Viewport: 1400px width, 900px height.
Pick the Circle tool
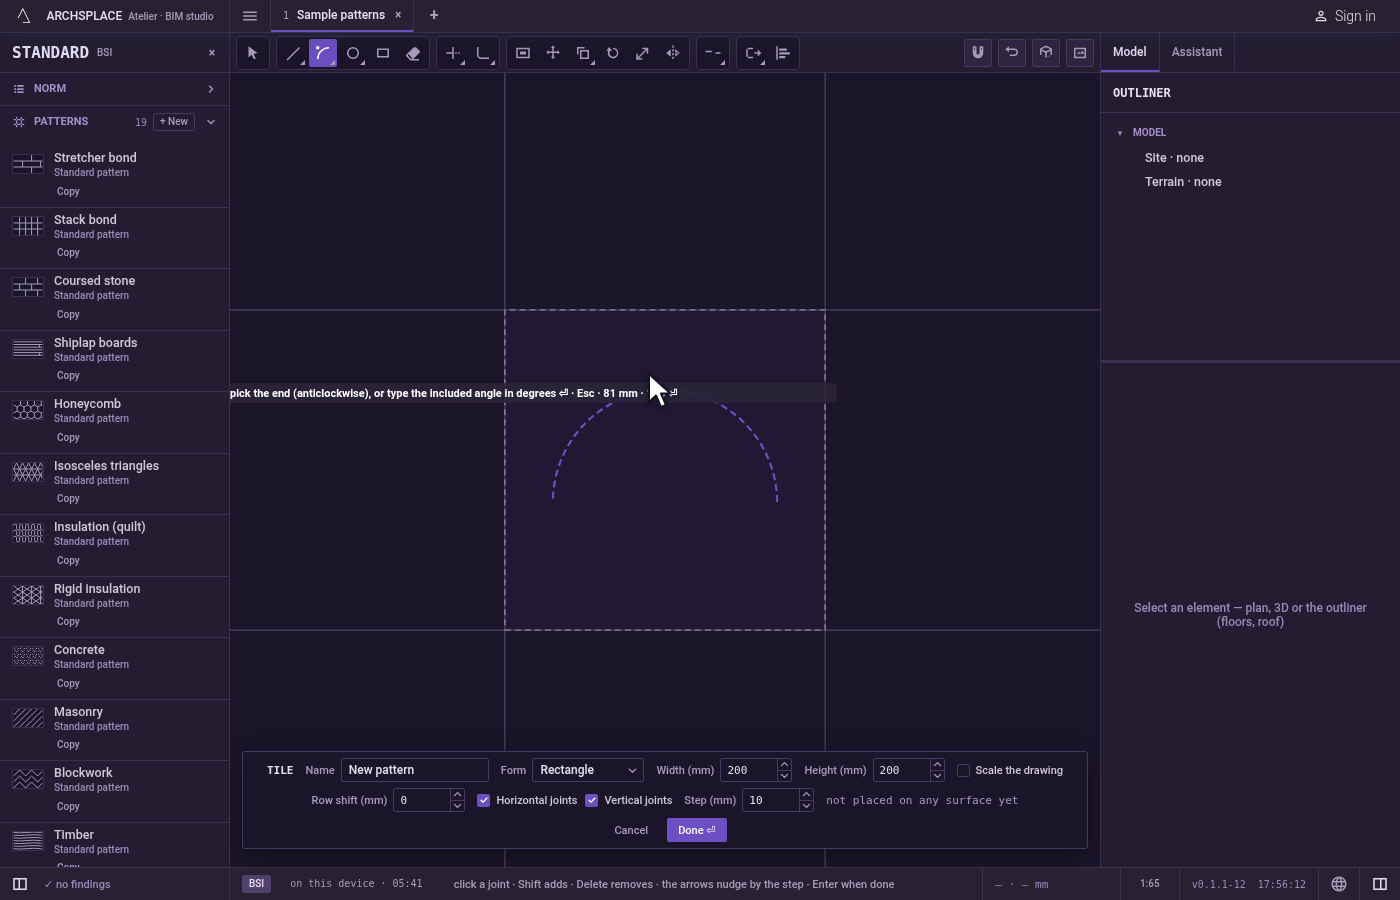point(353,53)
